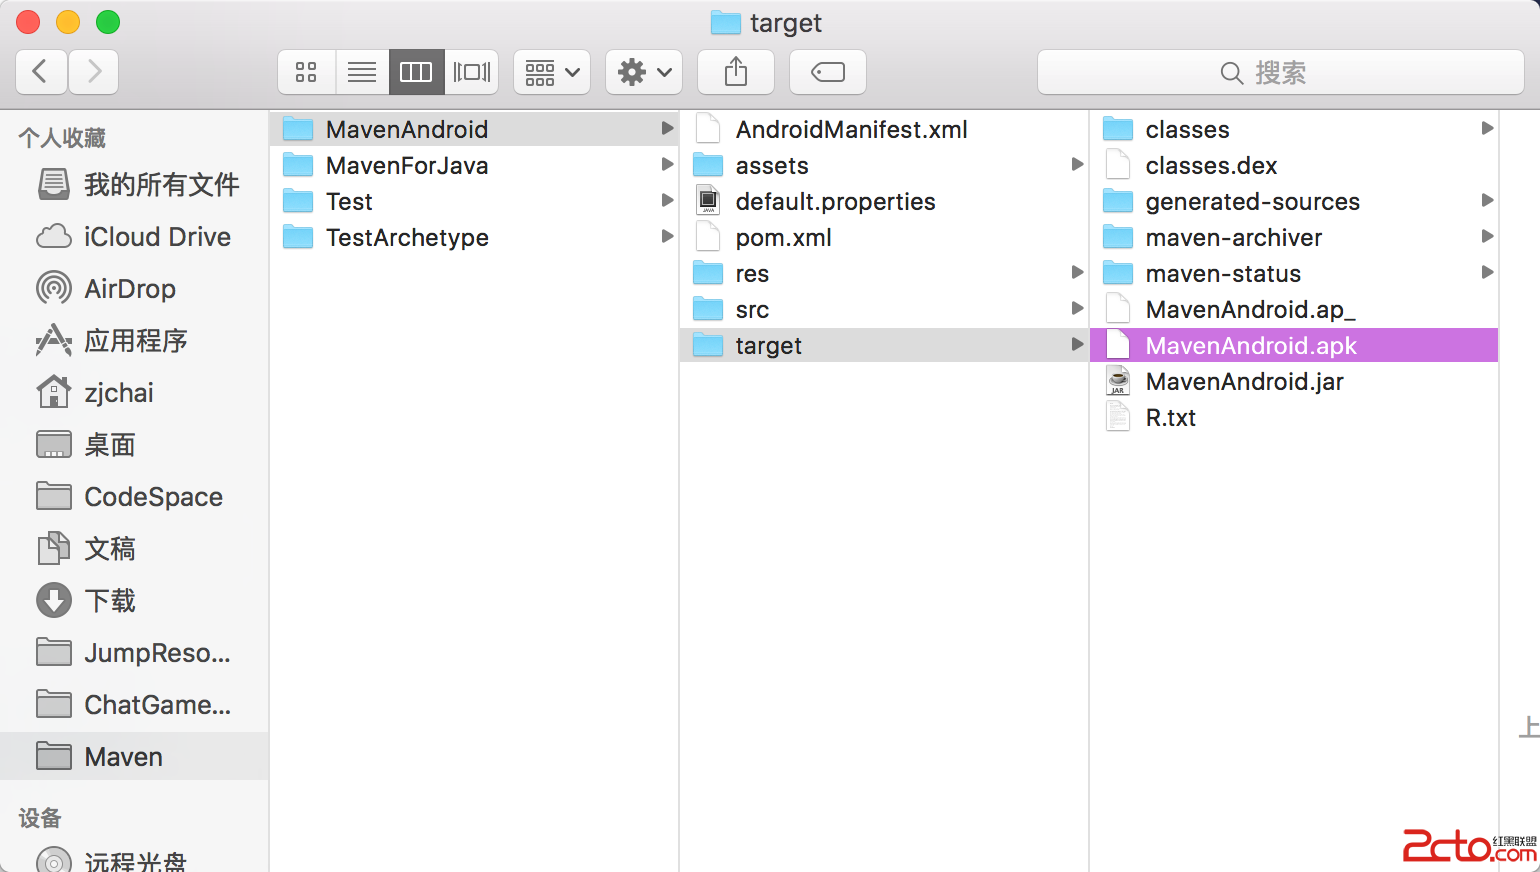Expand TestArchetype using its arrow
1540x872 pixels.
tap(667, 236)
